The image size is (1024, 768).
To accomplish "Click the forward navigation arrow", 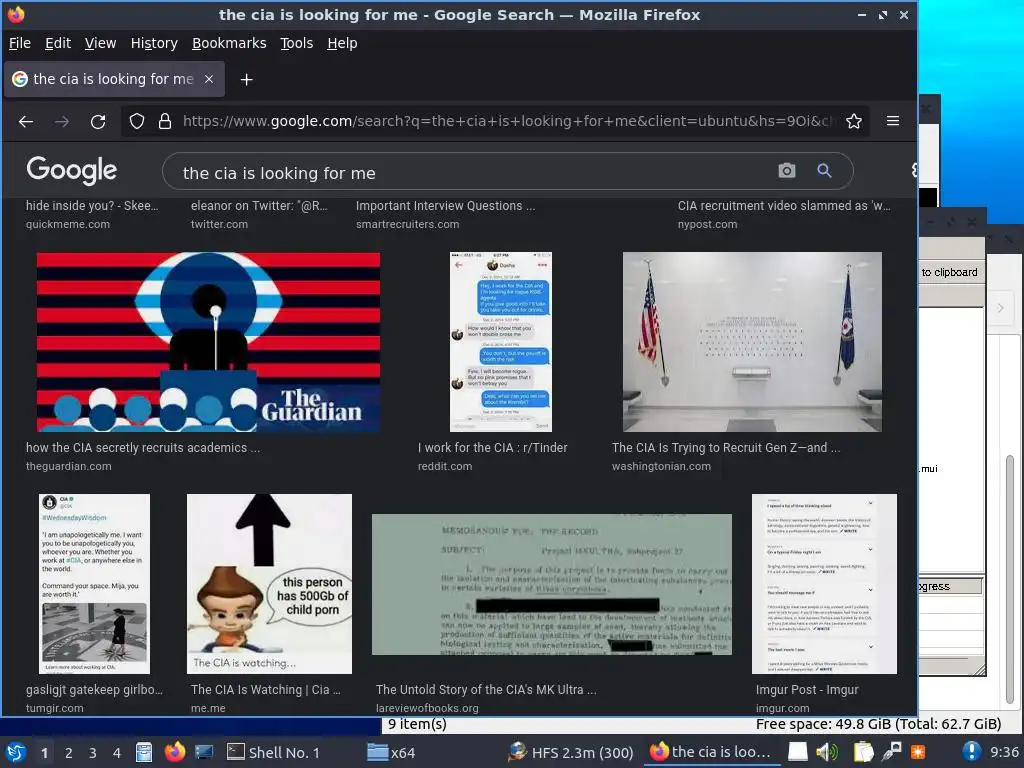I will [62, 121].
